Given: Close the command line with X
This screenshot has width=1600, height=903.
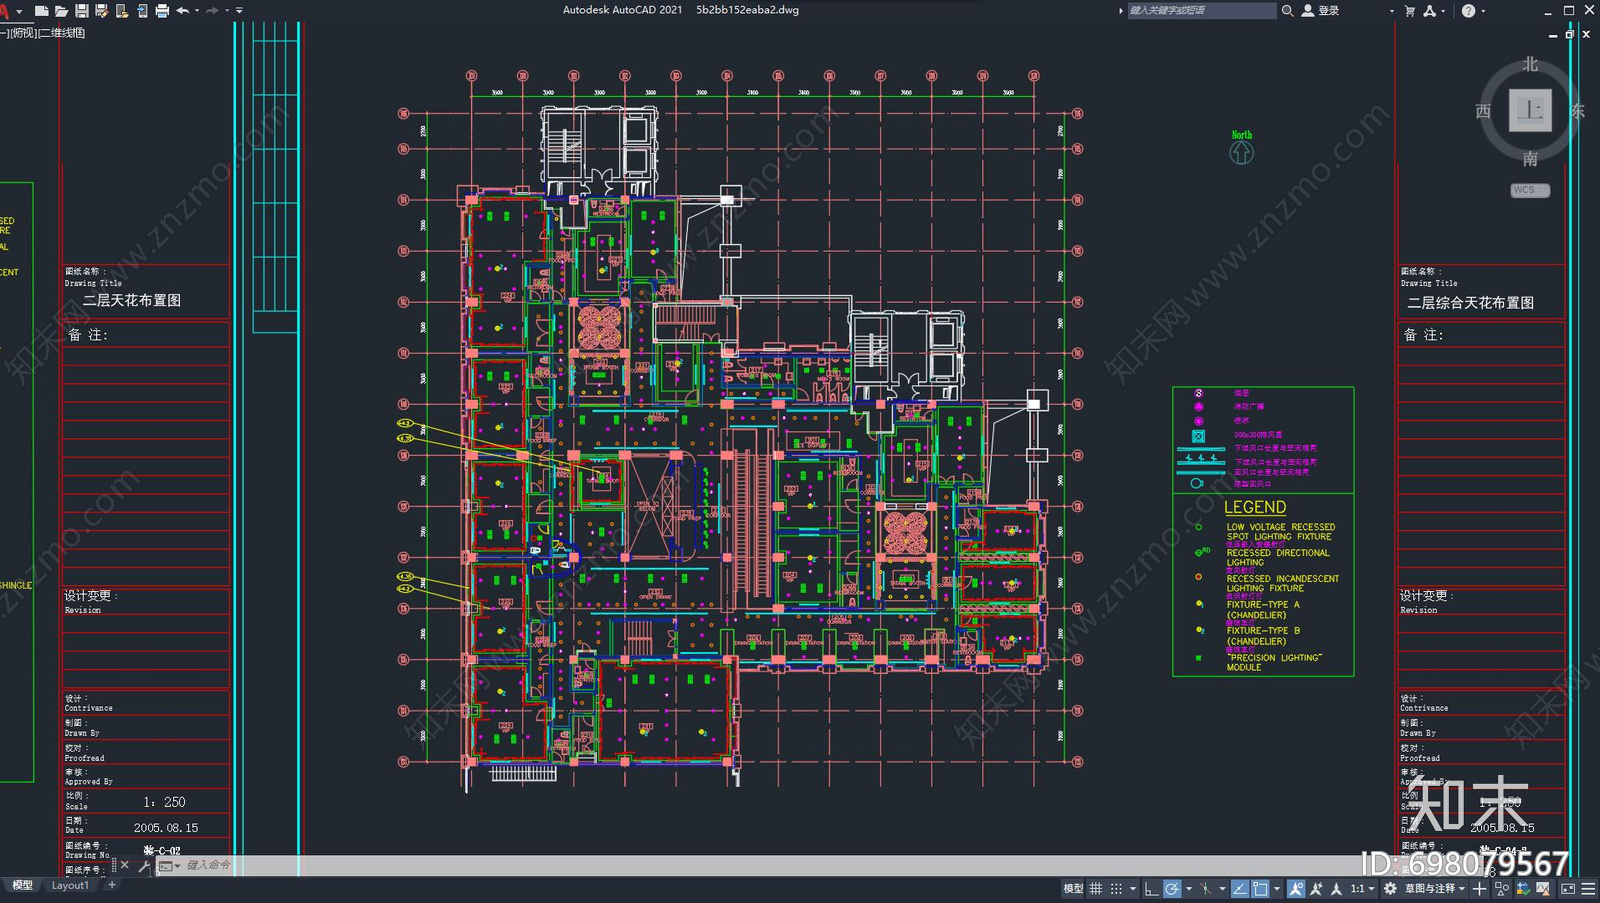Looking at the screenshot, I should pyautogui.click(x=125, y=865).
